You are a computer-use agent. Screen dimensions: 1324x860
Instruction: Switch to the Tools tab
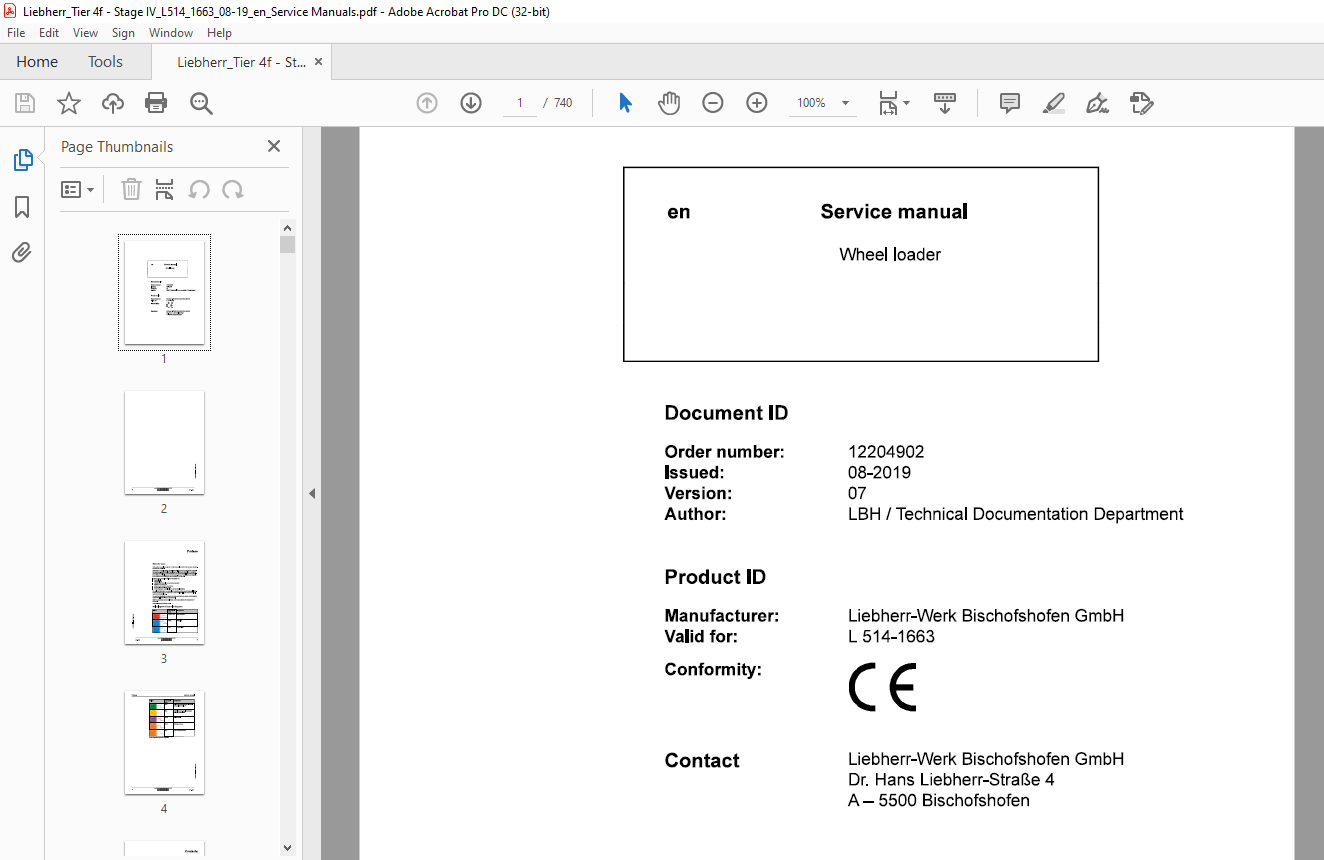[105, 62]
